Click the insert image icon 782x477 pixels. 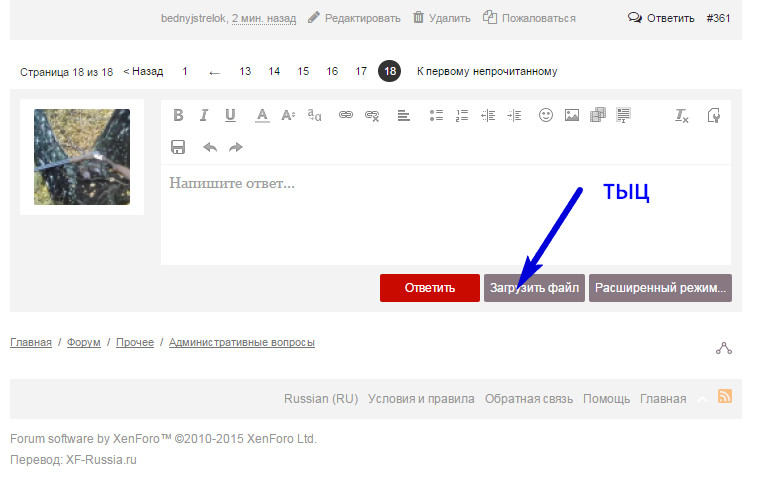pyautogui.click(x=572, y=115)
